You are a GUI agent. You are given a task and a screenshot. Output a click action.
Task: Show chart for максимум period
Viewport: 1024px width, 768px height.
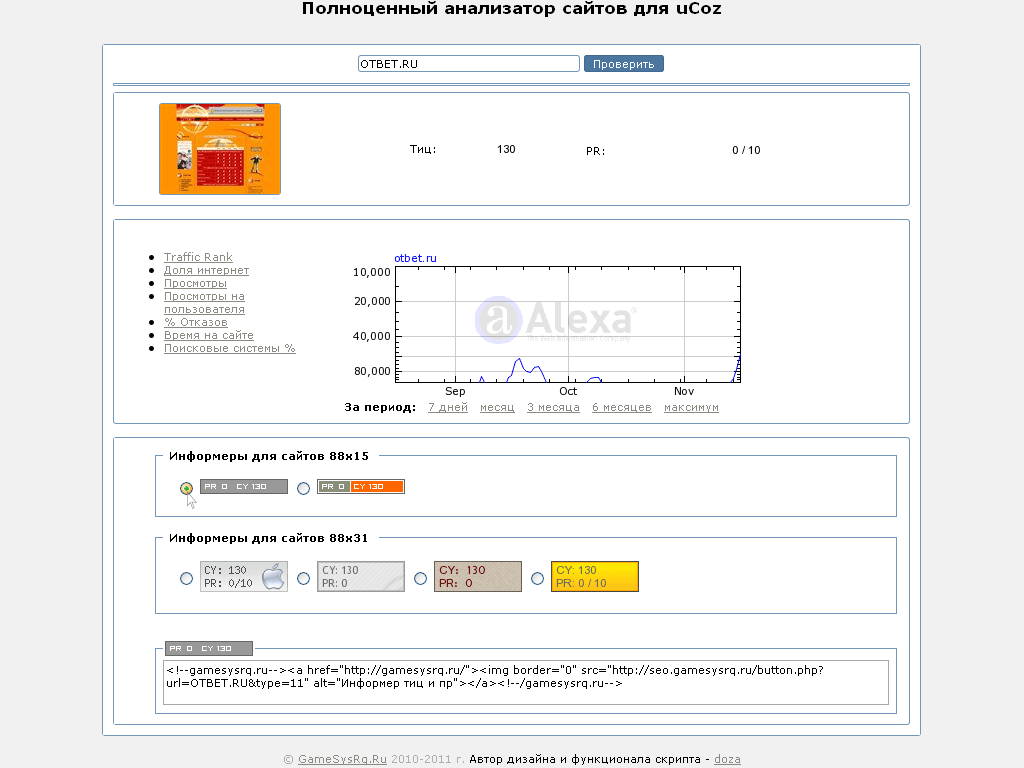691,408
